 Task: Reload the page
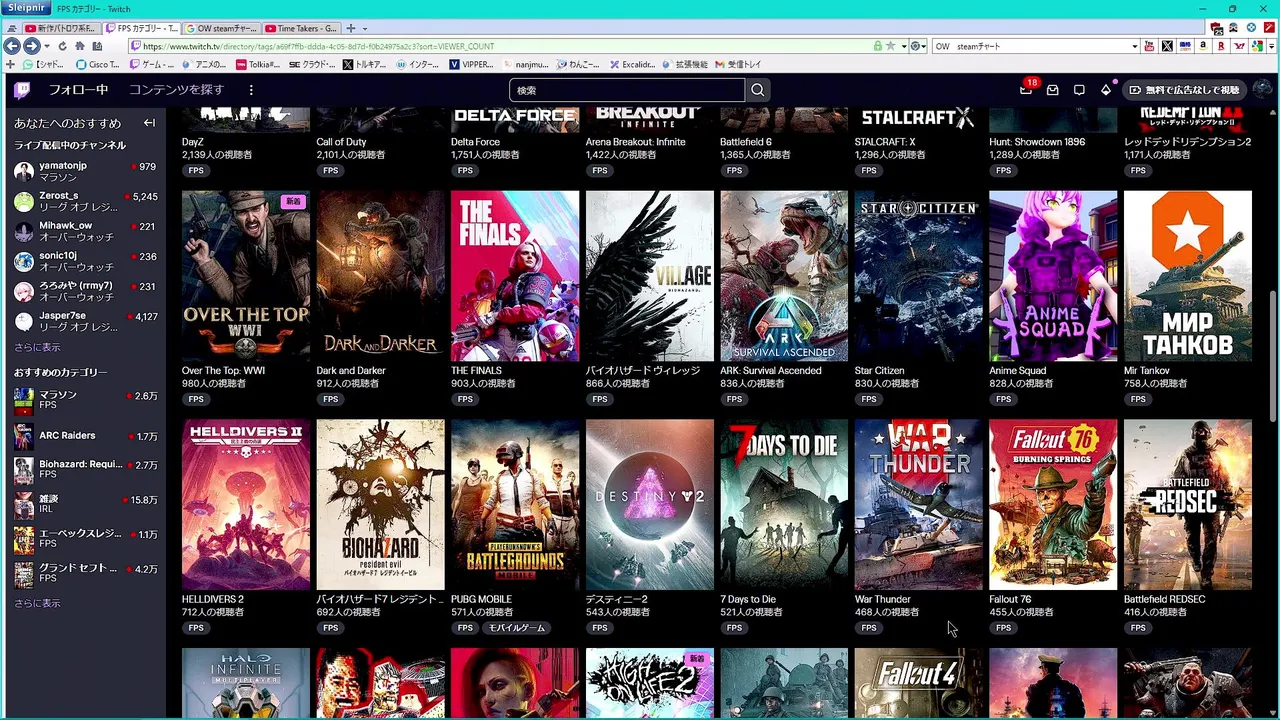62,46
